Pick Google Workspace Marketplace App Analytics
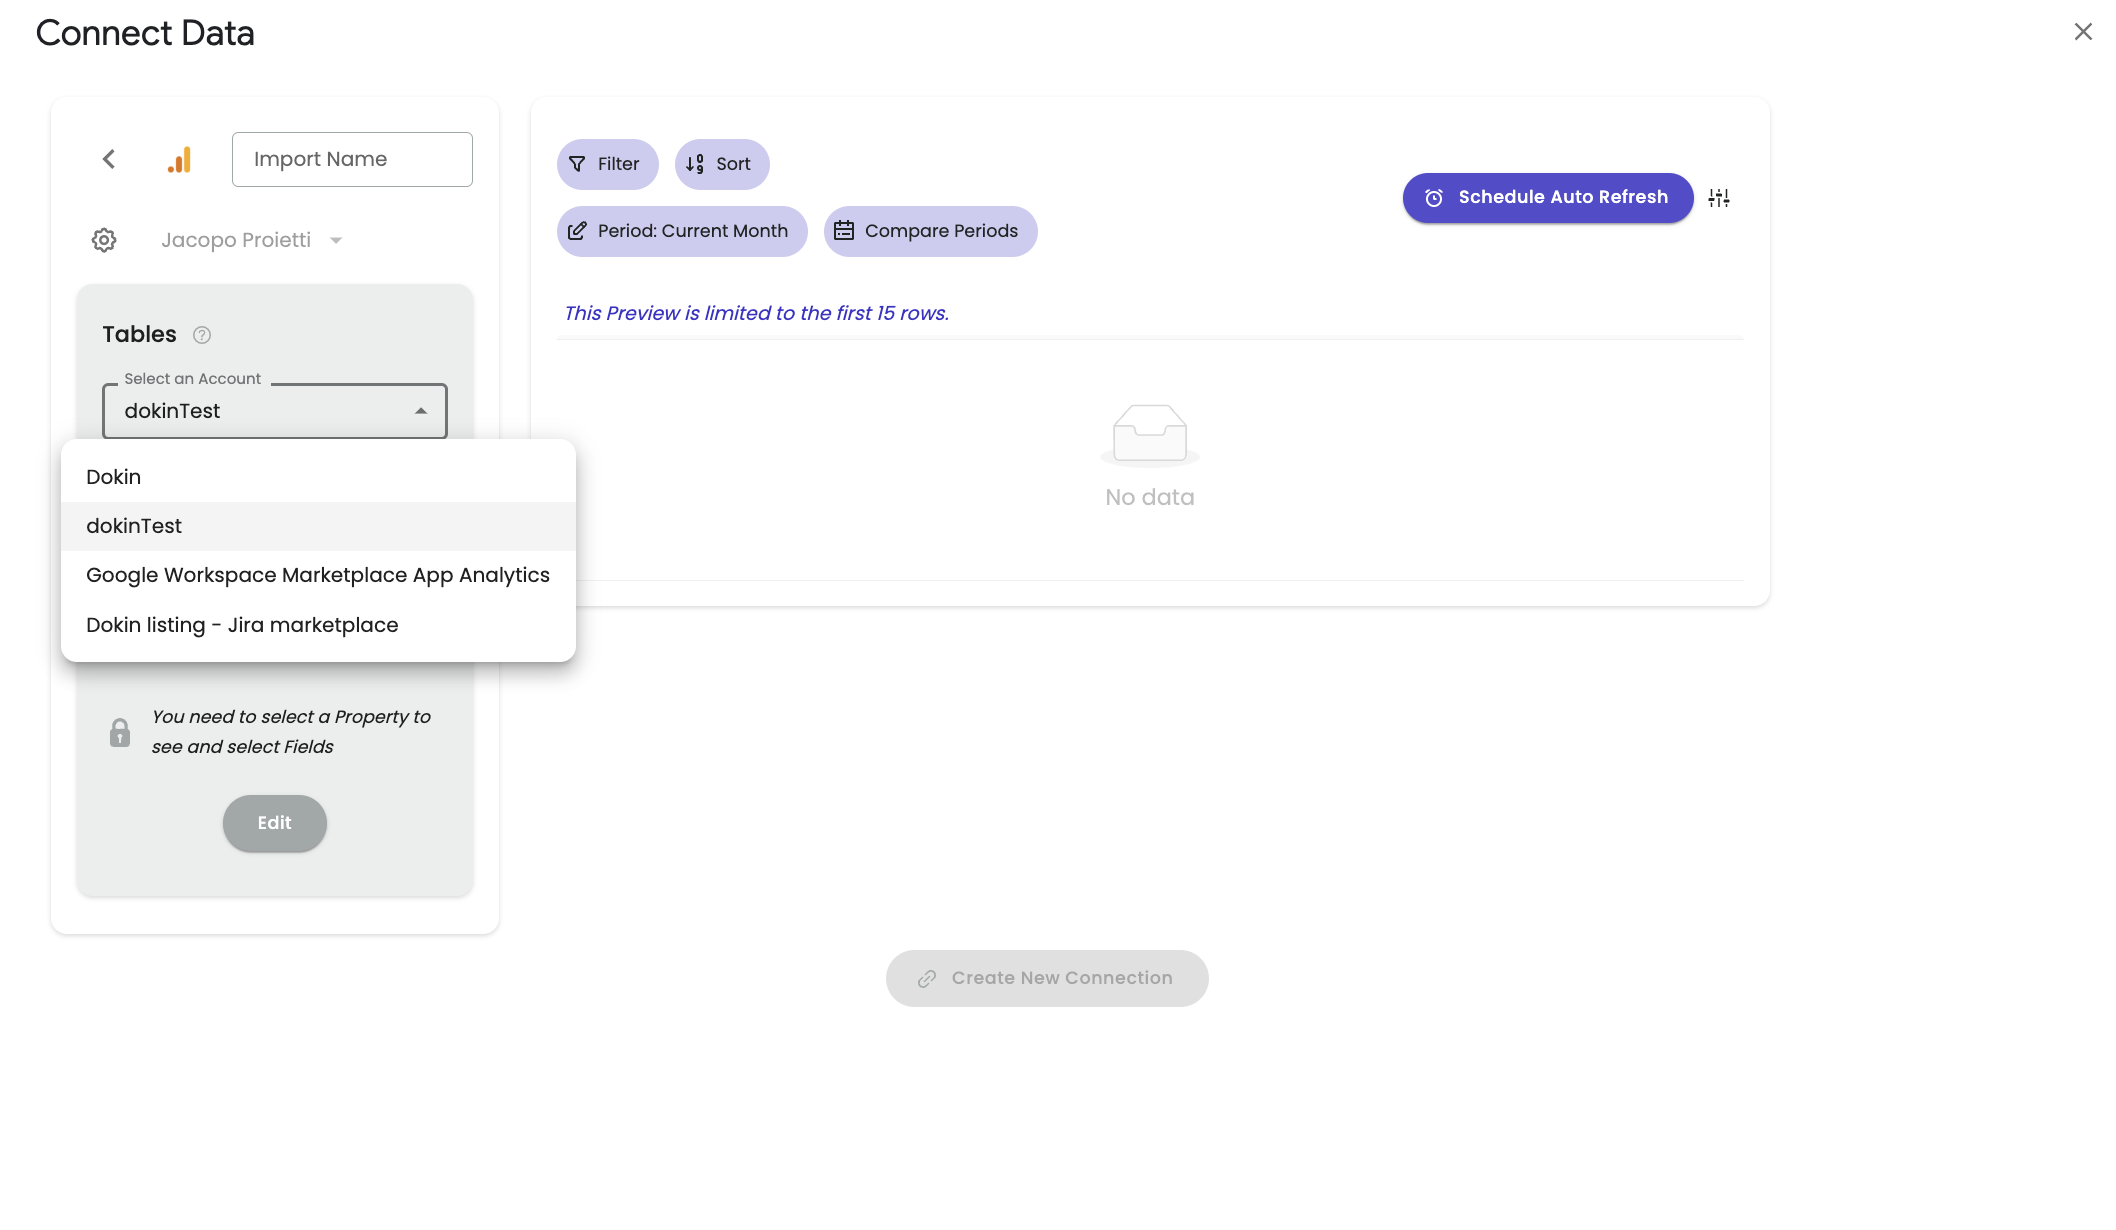 318,575
